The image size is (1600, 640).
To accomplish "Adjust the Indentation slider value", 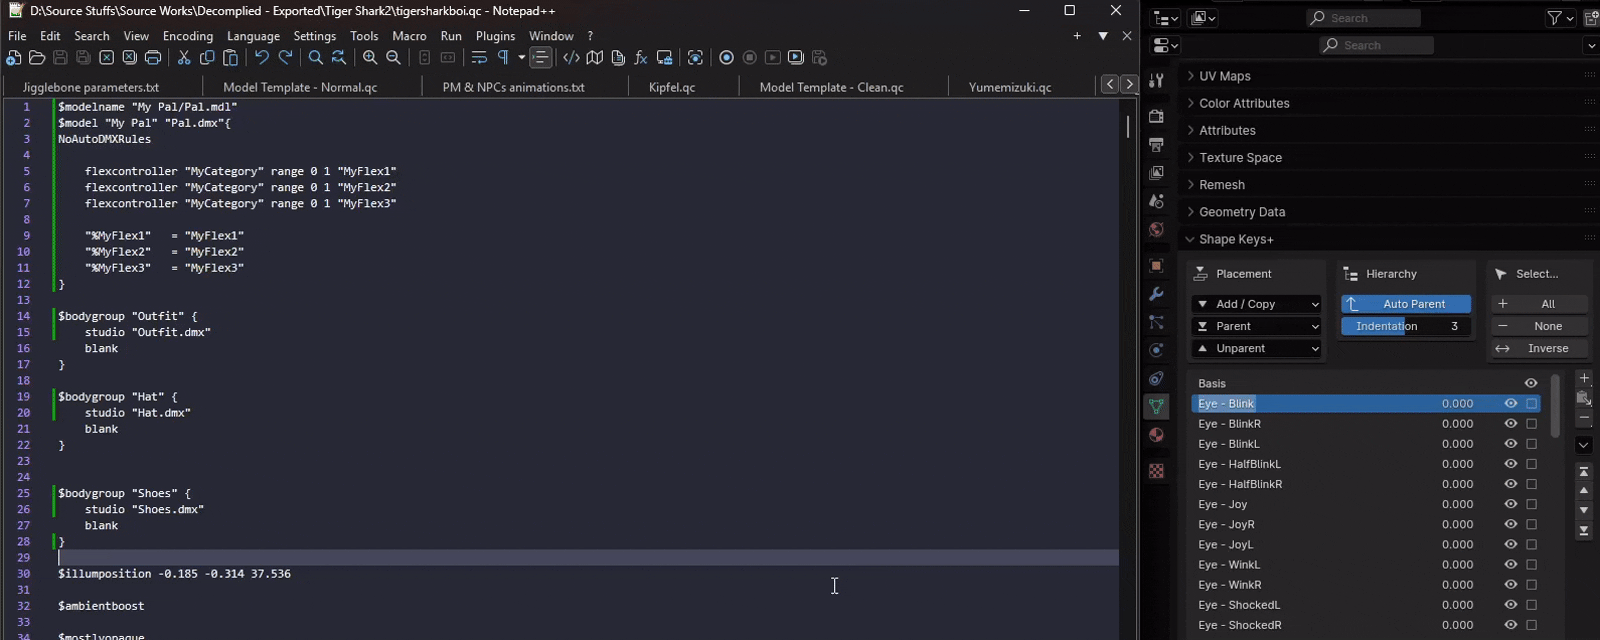I will pos(1406,326).
